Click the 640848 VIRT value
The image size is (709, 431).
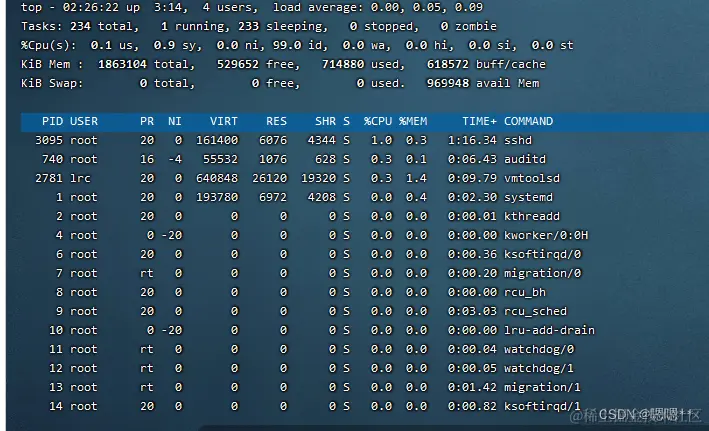pos(217,178)
